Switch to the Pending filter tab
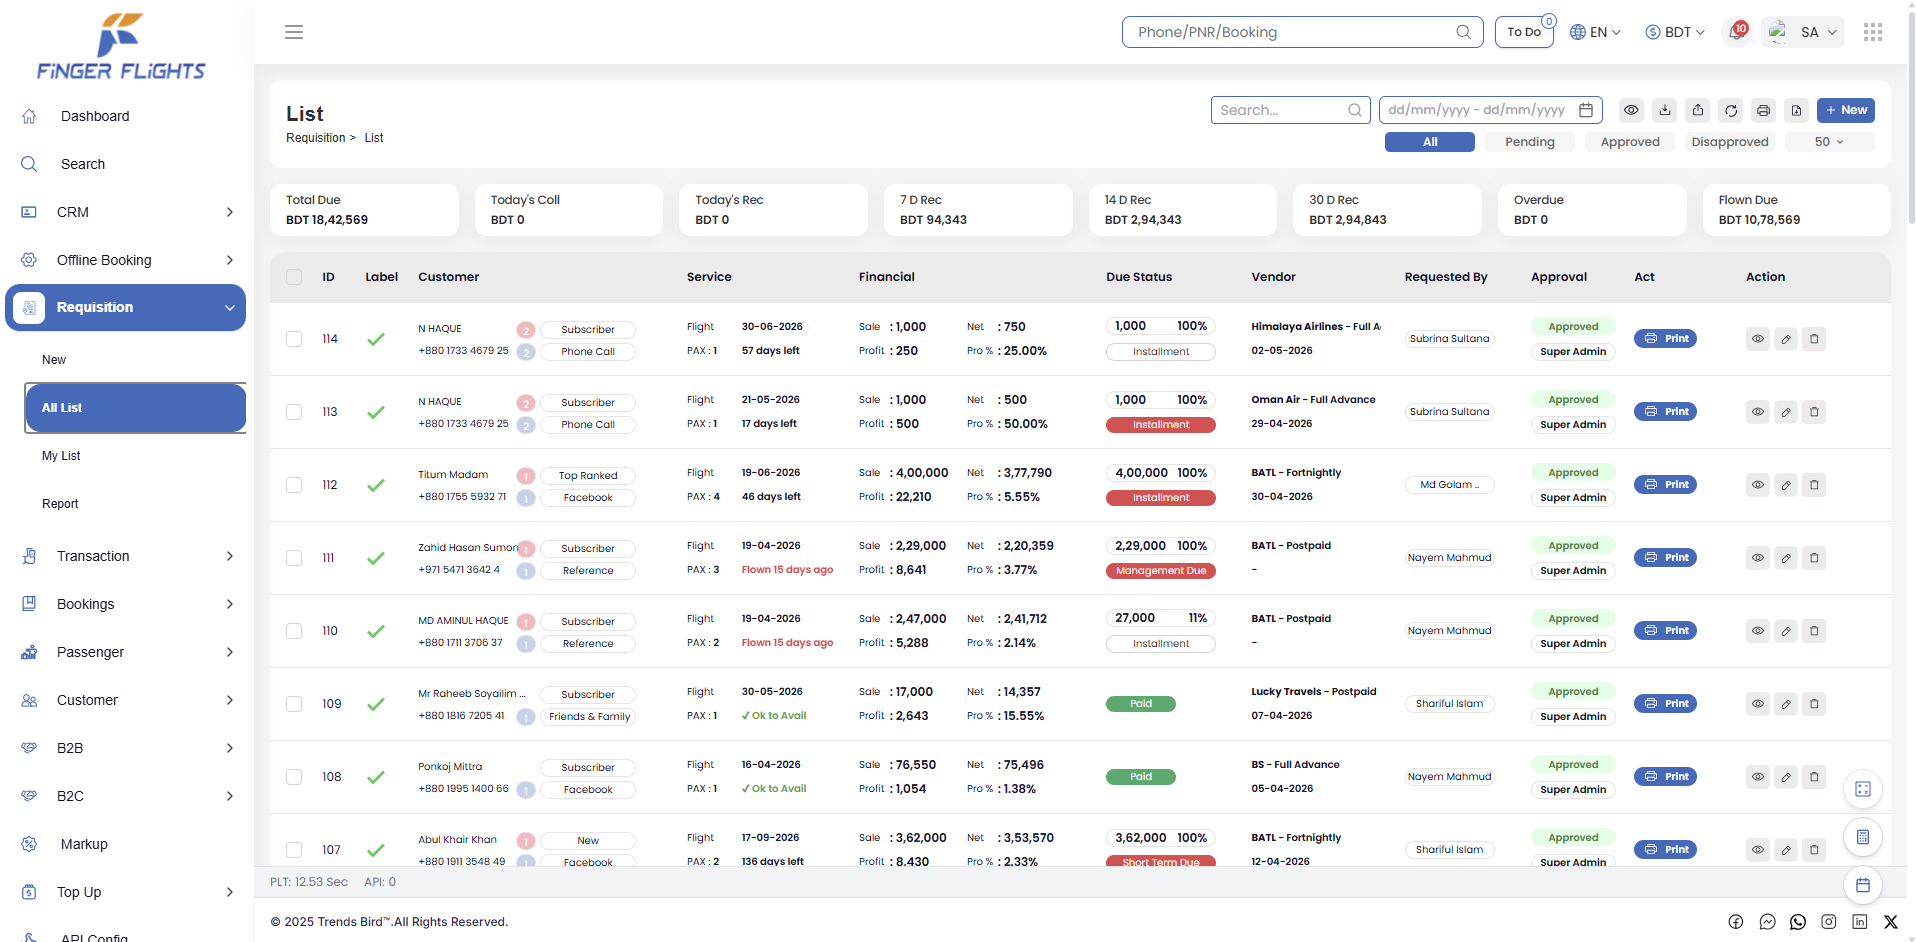 [1530, 142]
